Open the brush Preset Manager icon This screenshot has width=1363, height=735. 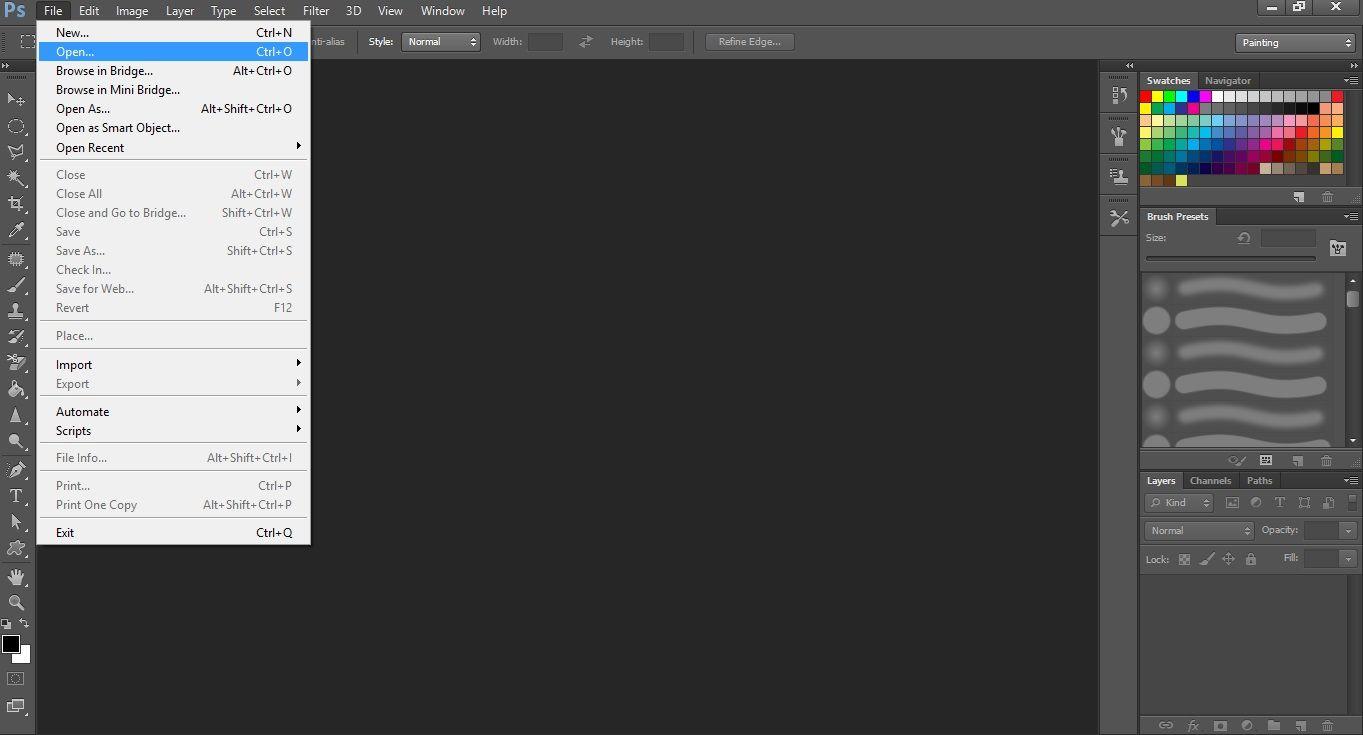click(1266, 460)
